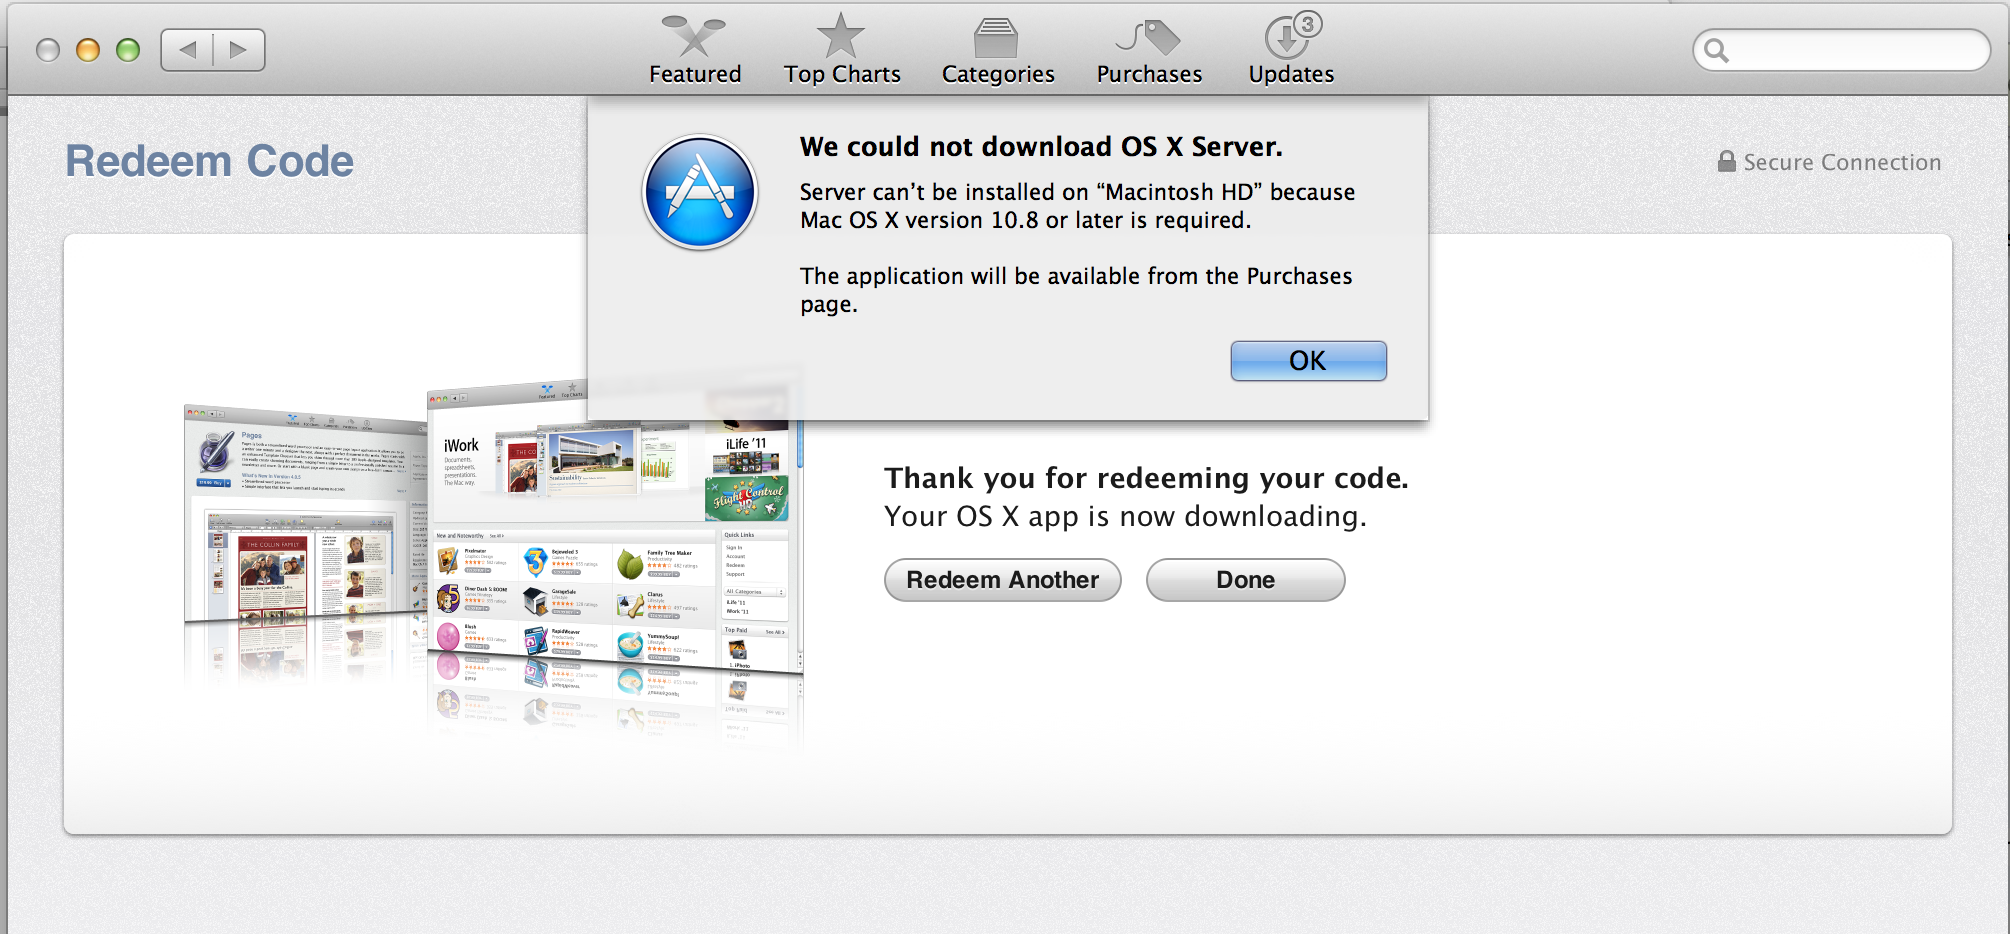Open the Featured section icon
This screenshot has height=934, width=2010.
point(694,35)
